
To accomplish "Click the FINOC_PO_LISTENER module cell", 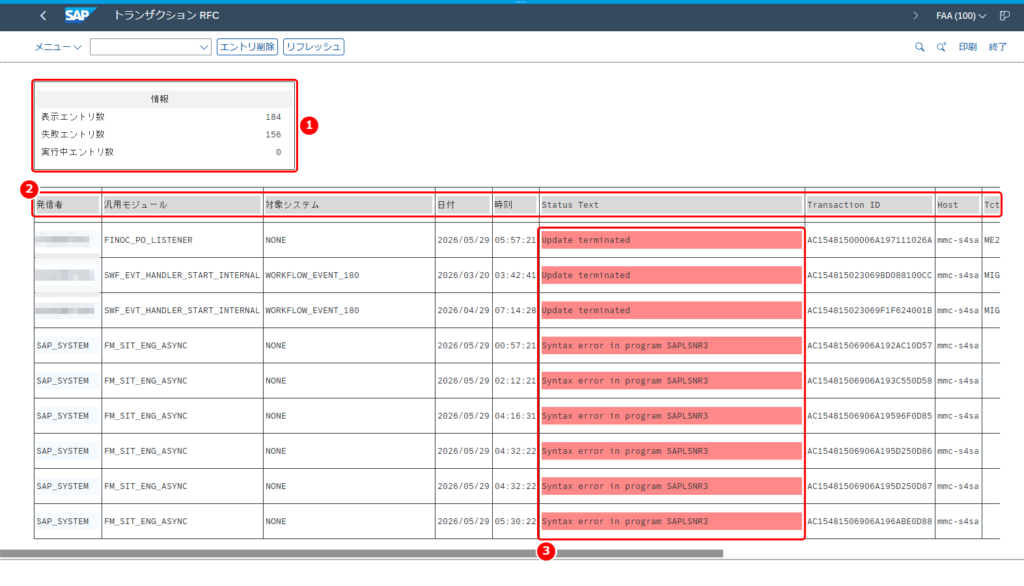I will click(x=148, y=240).
